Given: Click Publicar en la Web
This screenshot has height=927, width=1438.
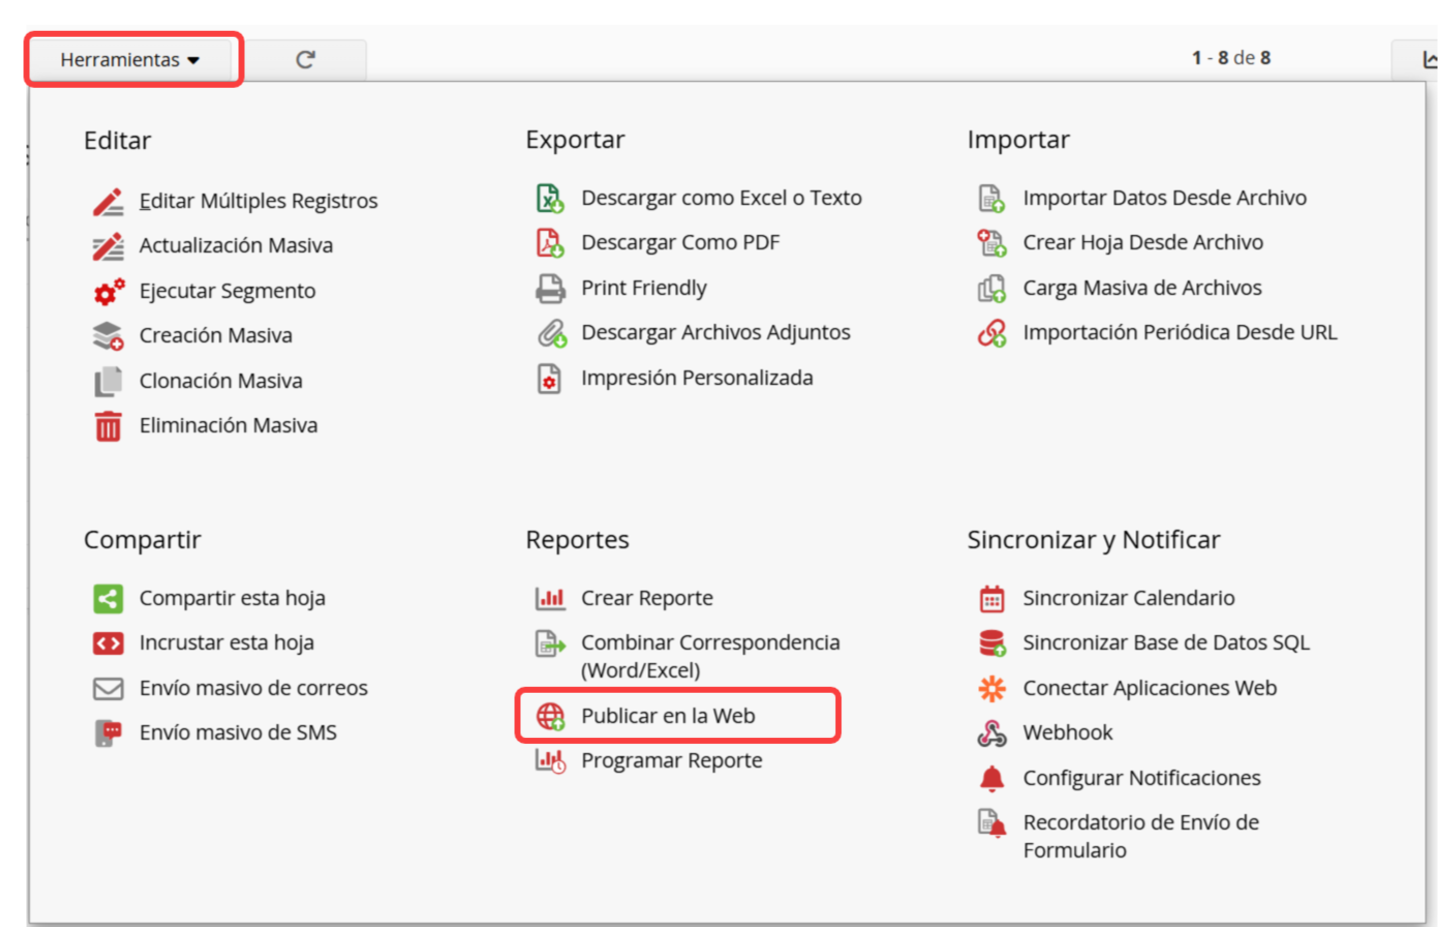Looking at the screenshot, I should (668, 716).
